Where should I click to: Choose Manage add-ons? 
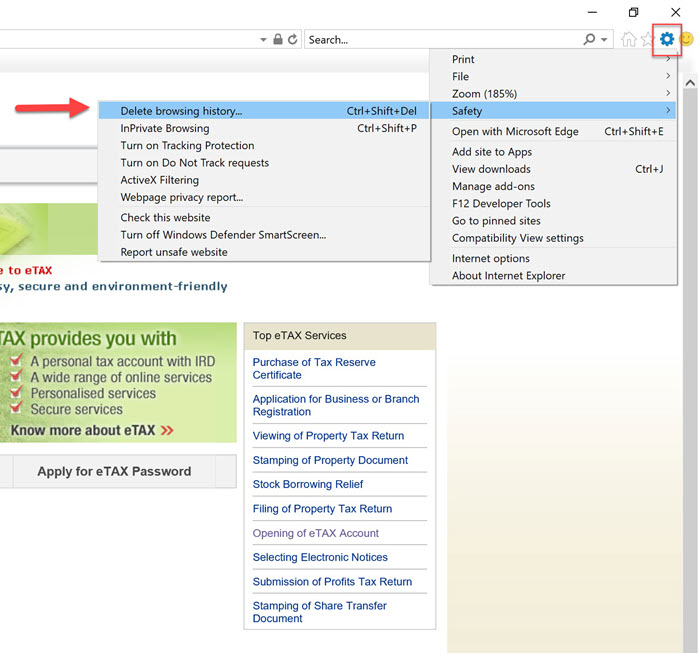click(554, 186)
